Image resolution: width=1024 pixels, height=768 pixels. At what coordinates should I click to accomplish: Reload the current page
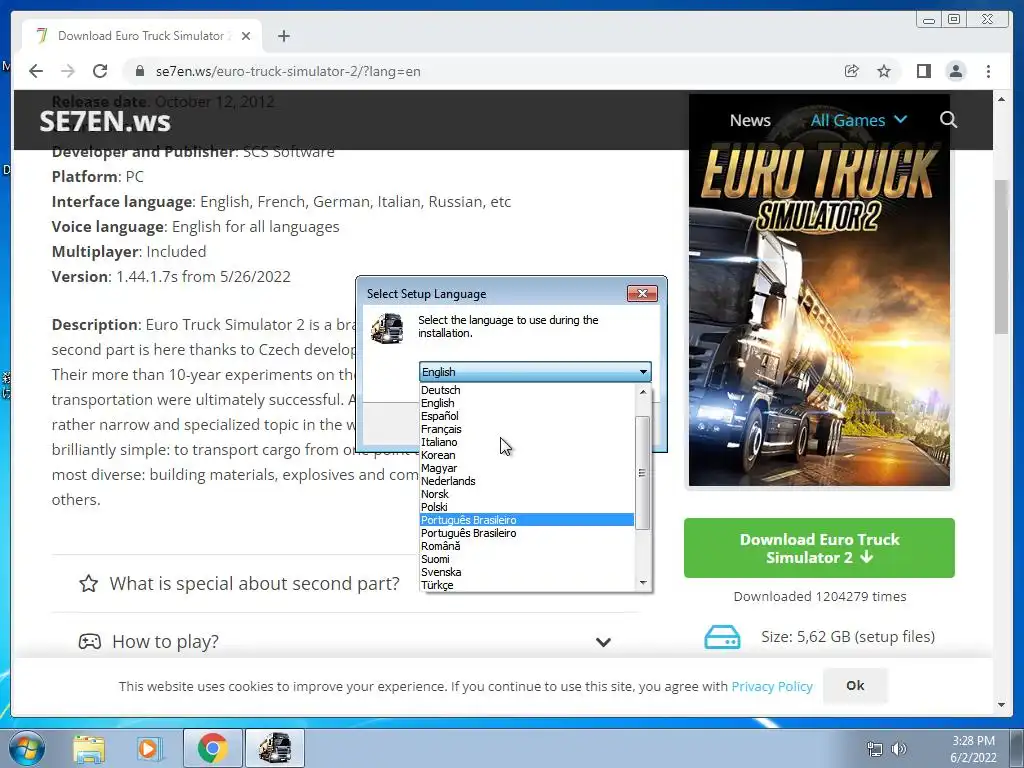point(100,71)
